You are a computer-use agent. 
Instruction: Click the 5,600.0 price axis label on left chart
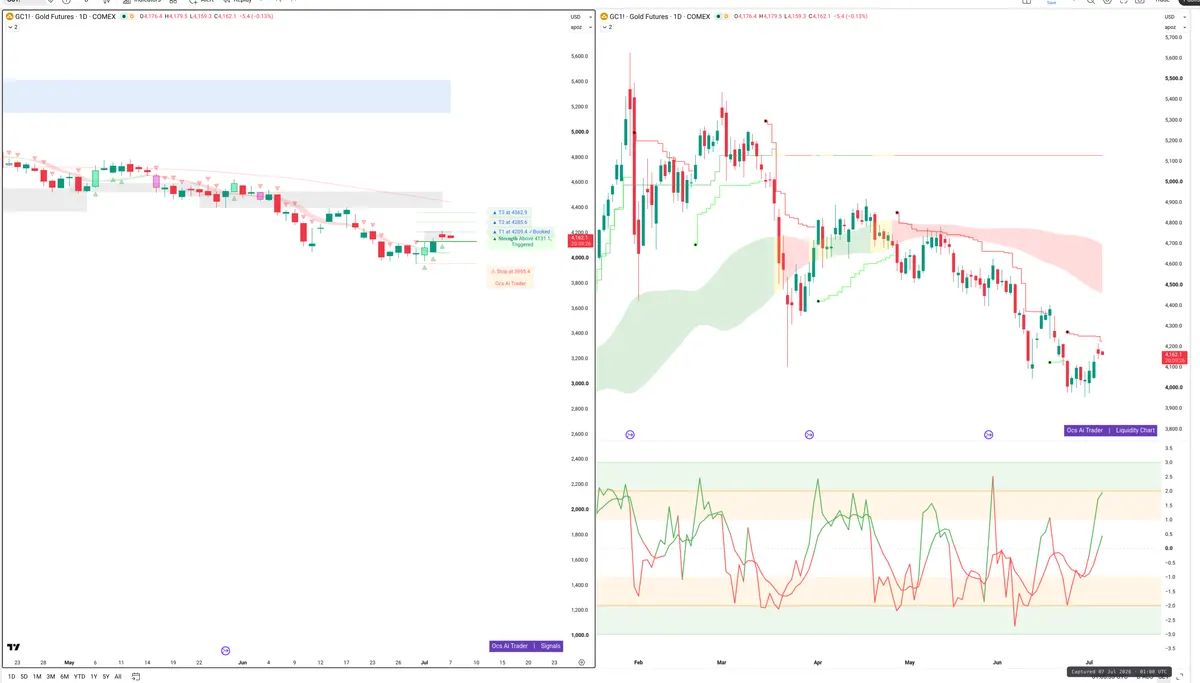coord(577,55)
